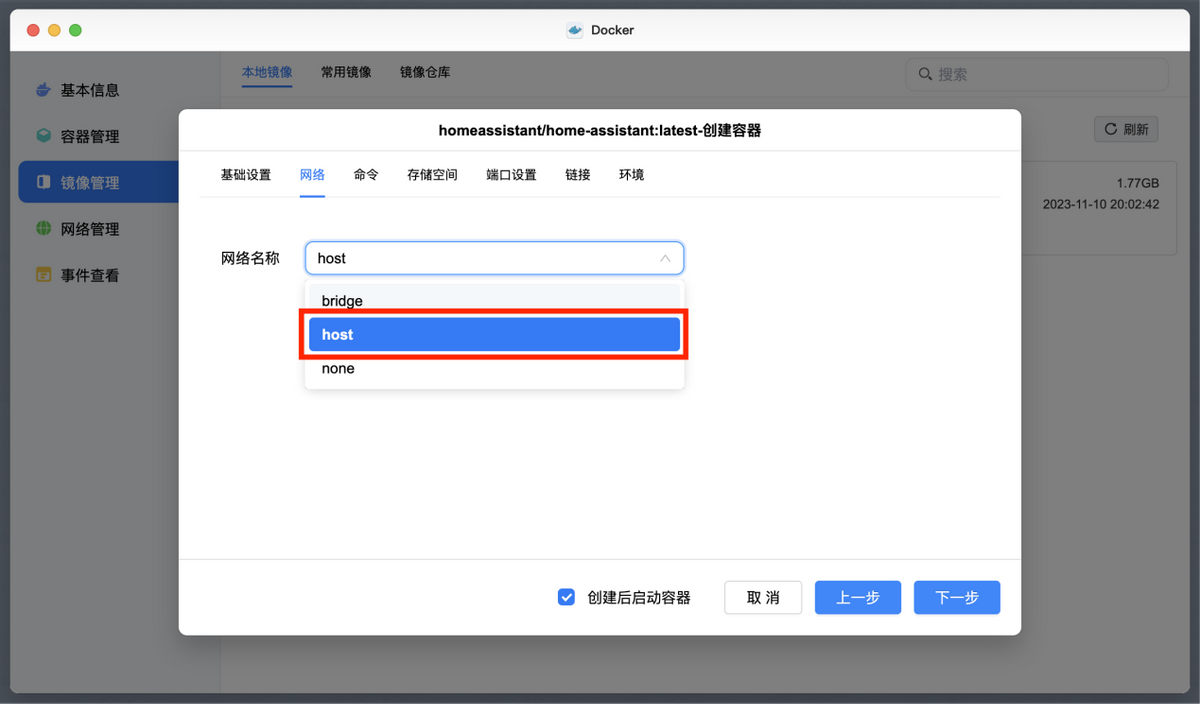Click the 刷新 button
The height and width of the screenshot is (704, 1200).
tap(1127, 129)
